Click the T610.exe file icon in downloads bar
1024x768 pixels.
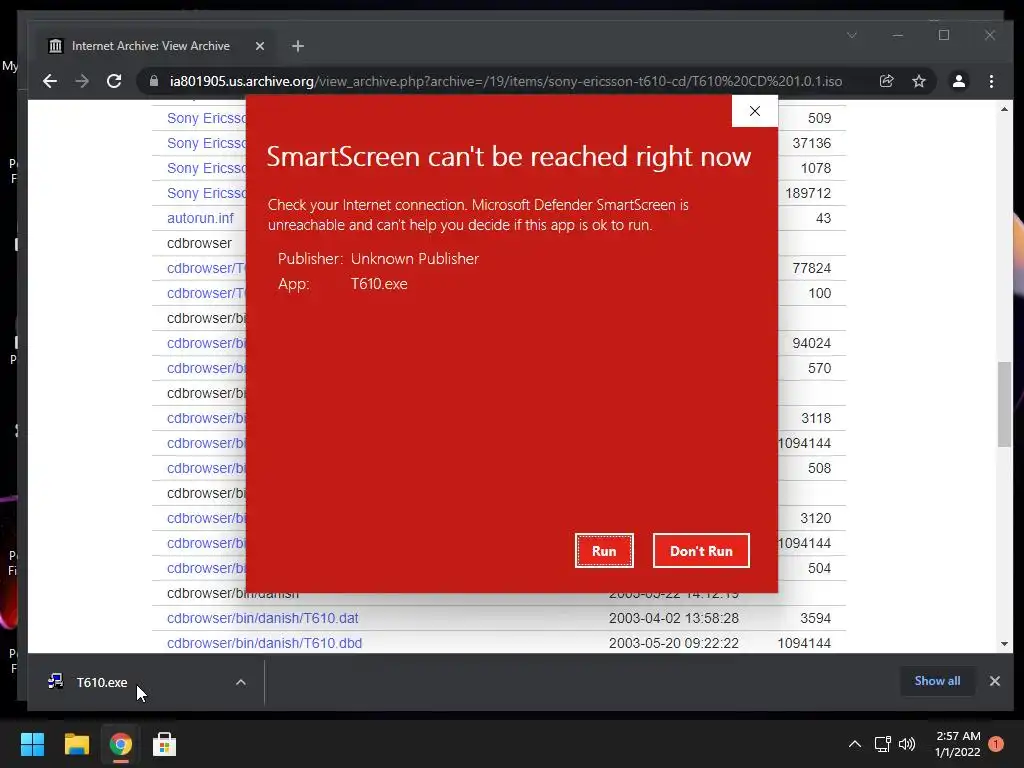pos(56,682)
